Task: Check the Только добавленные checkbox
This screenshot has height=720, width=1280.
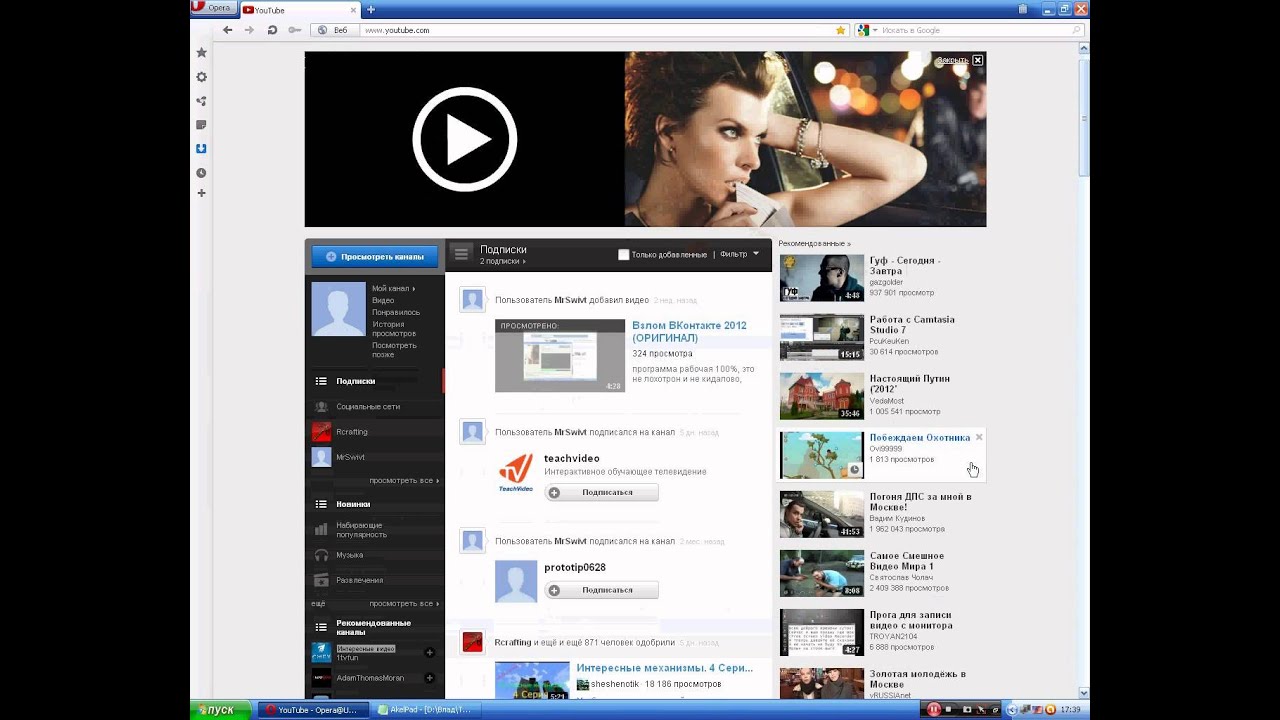Action: tap(623, 254)
